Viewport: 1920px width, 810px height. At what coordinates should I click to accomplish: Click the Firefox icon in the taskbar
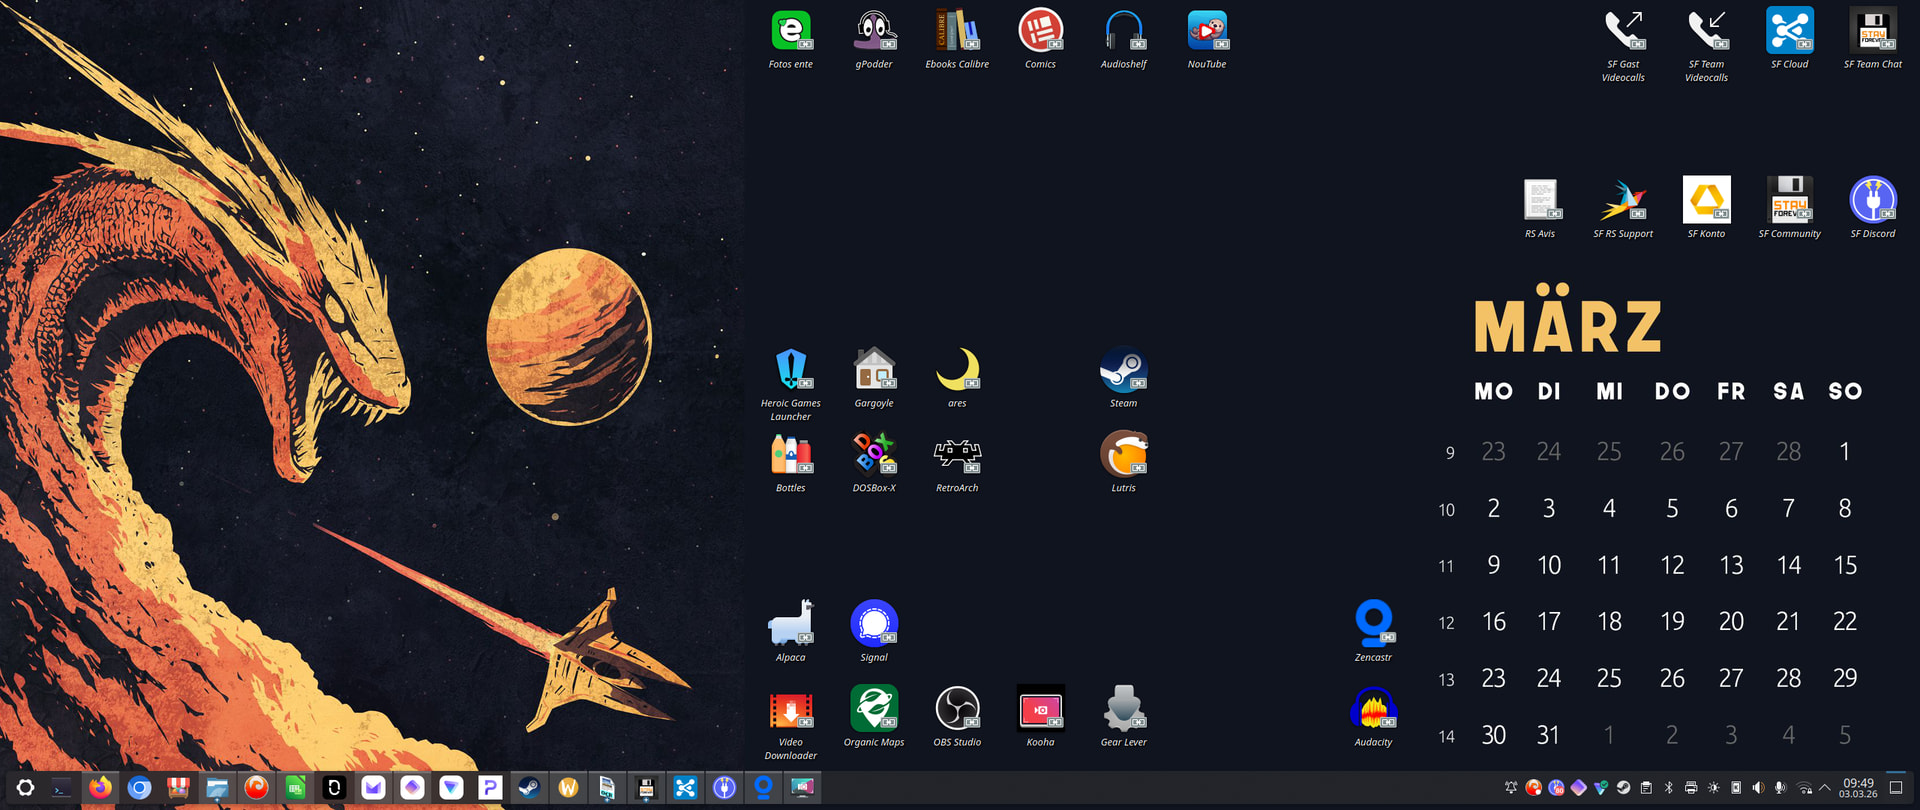(x=100, y=788)
